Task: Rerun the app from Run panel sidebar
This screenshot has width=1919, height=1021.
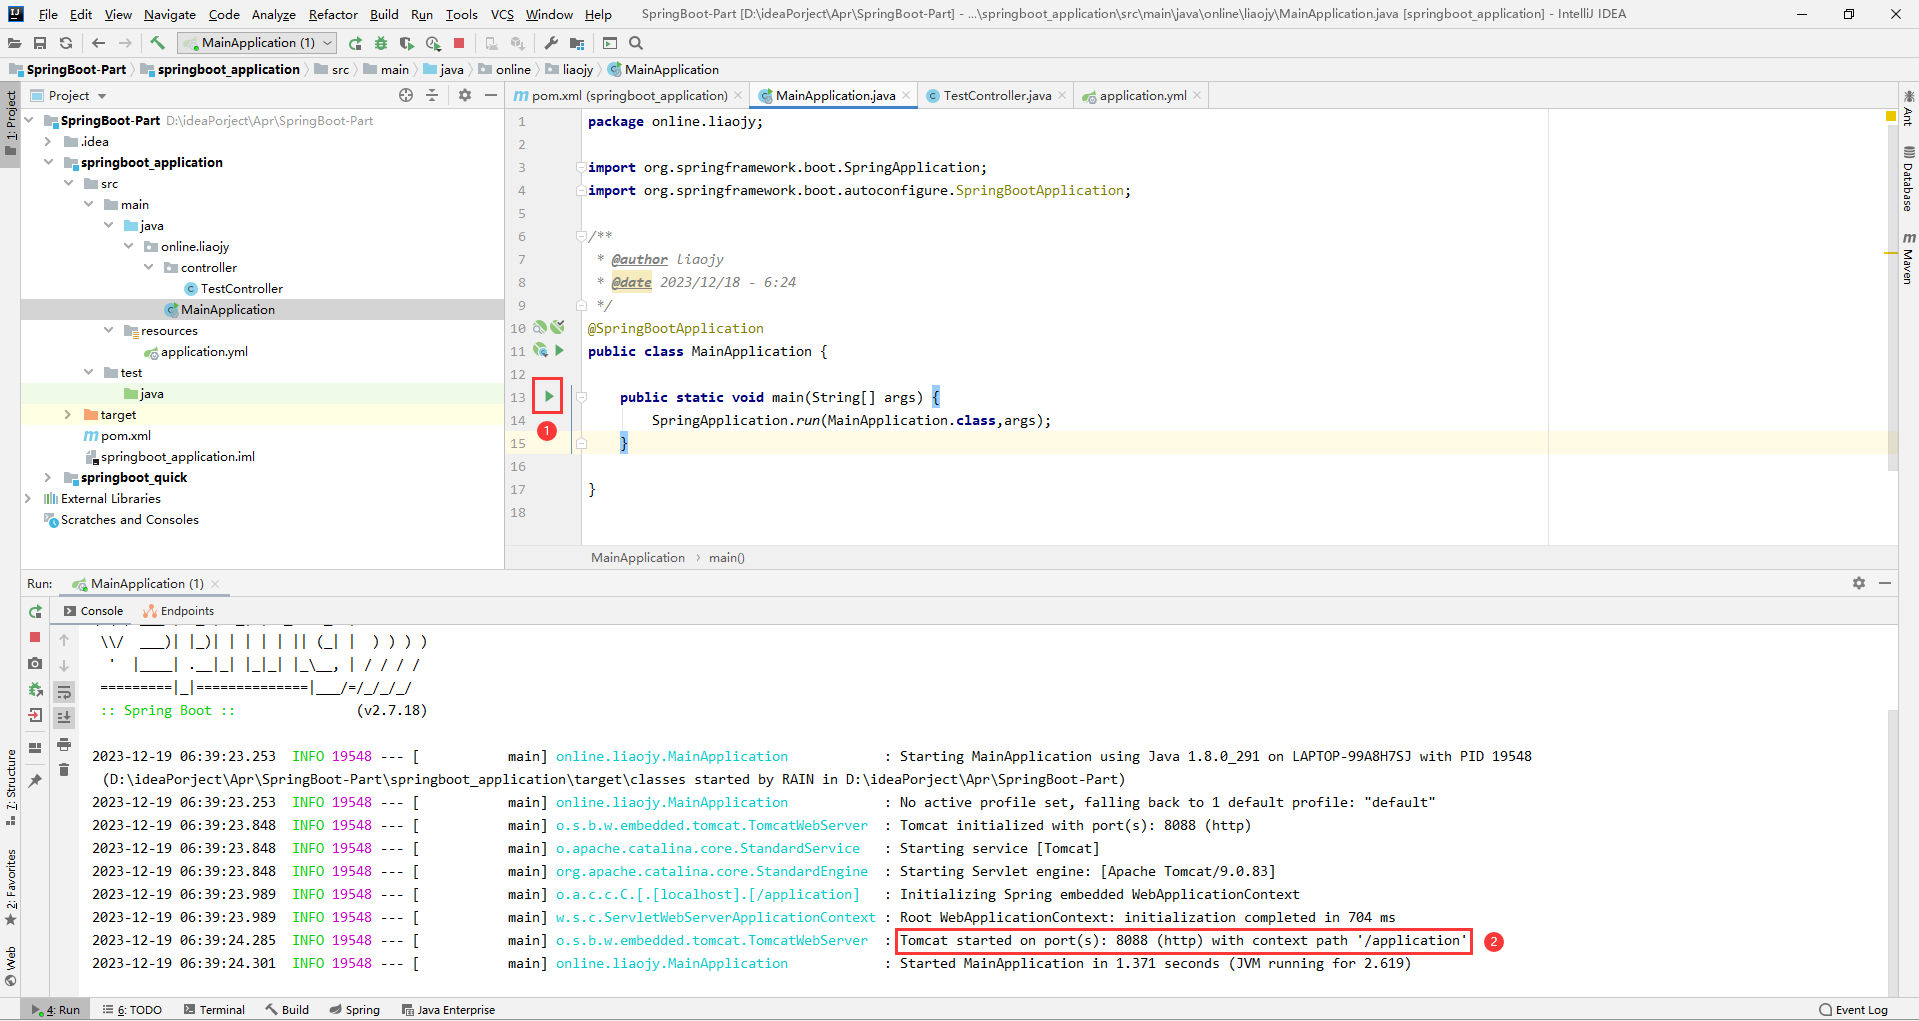Action: (x=35, y=611)
